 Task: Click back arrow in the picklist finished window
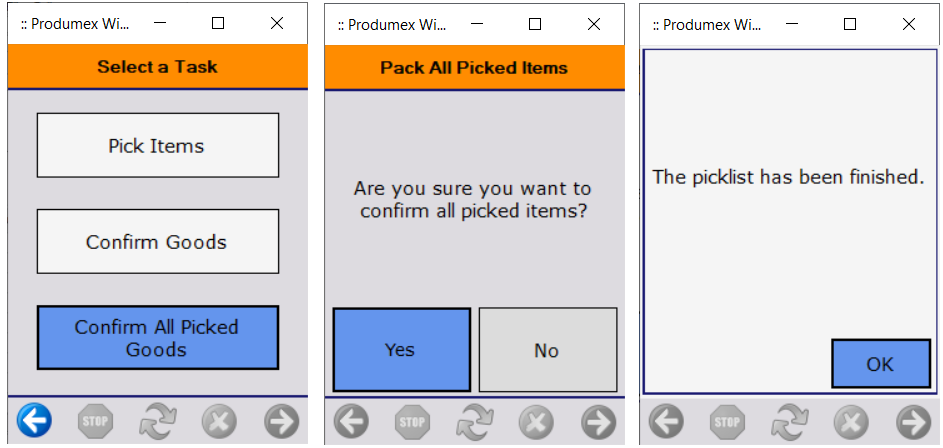(667, 421)
